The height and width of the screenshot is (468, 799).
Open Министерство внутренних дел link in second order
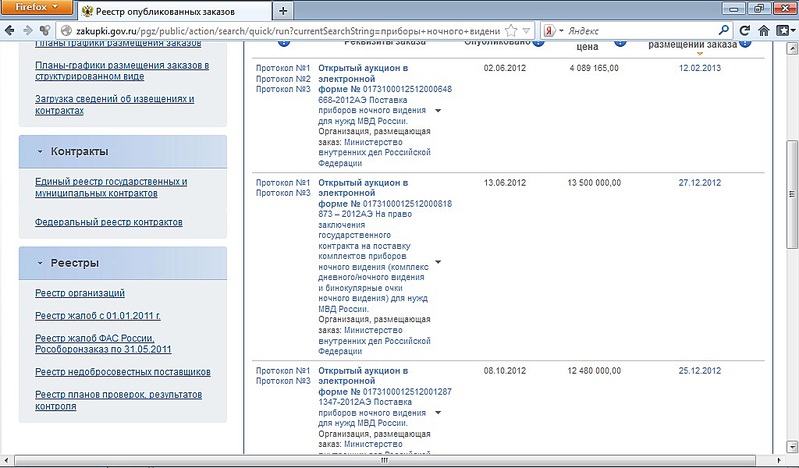pyautogui.click(x=375, y=341)
